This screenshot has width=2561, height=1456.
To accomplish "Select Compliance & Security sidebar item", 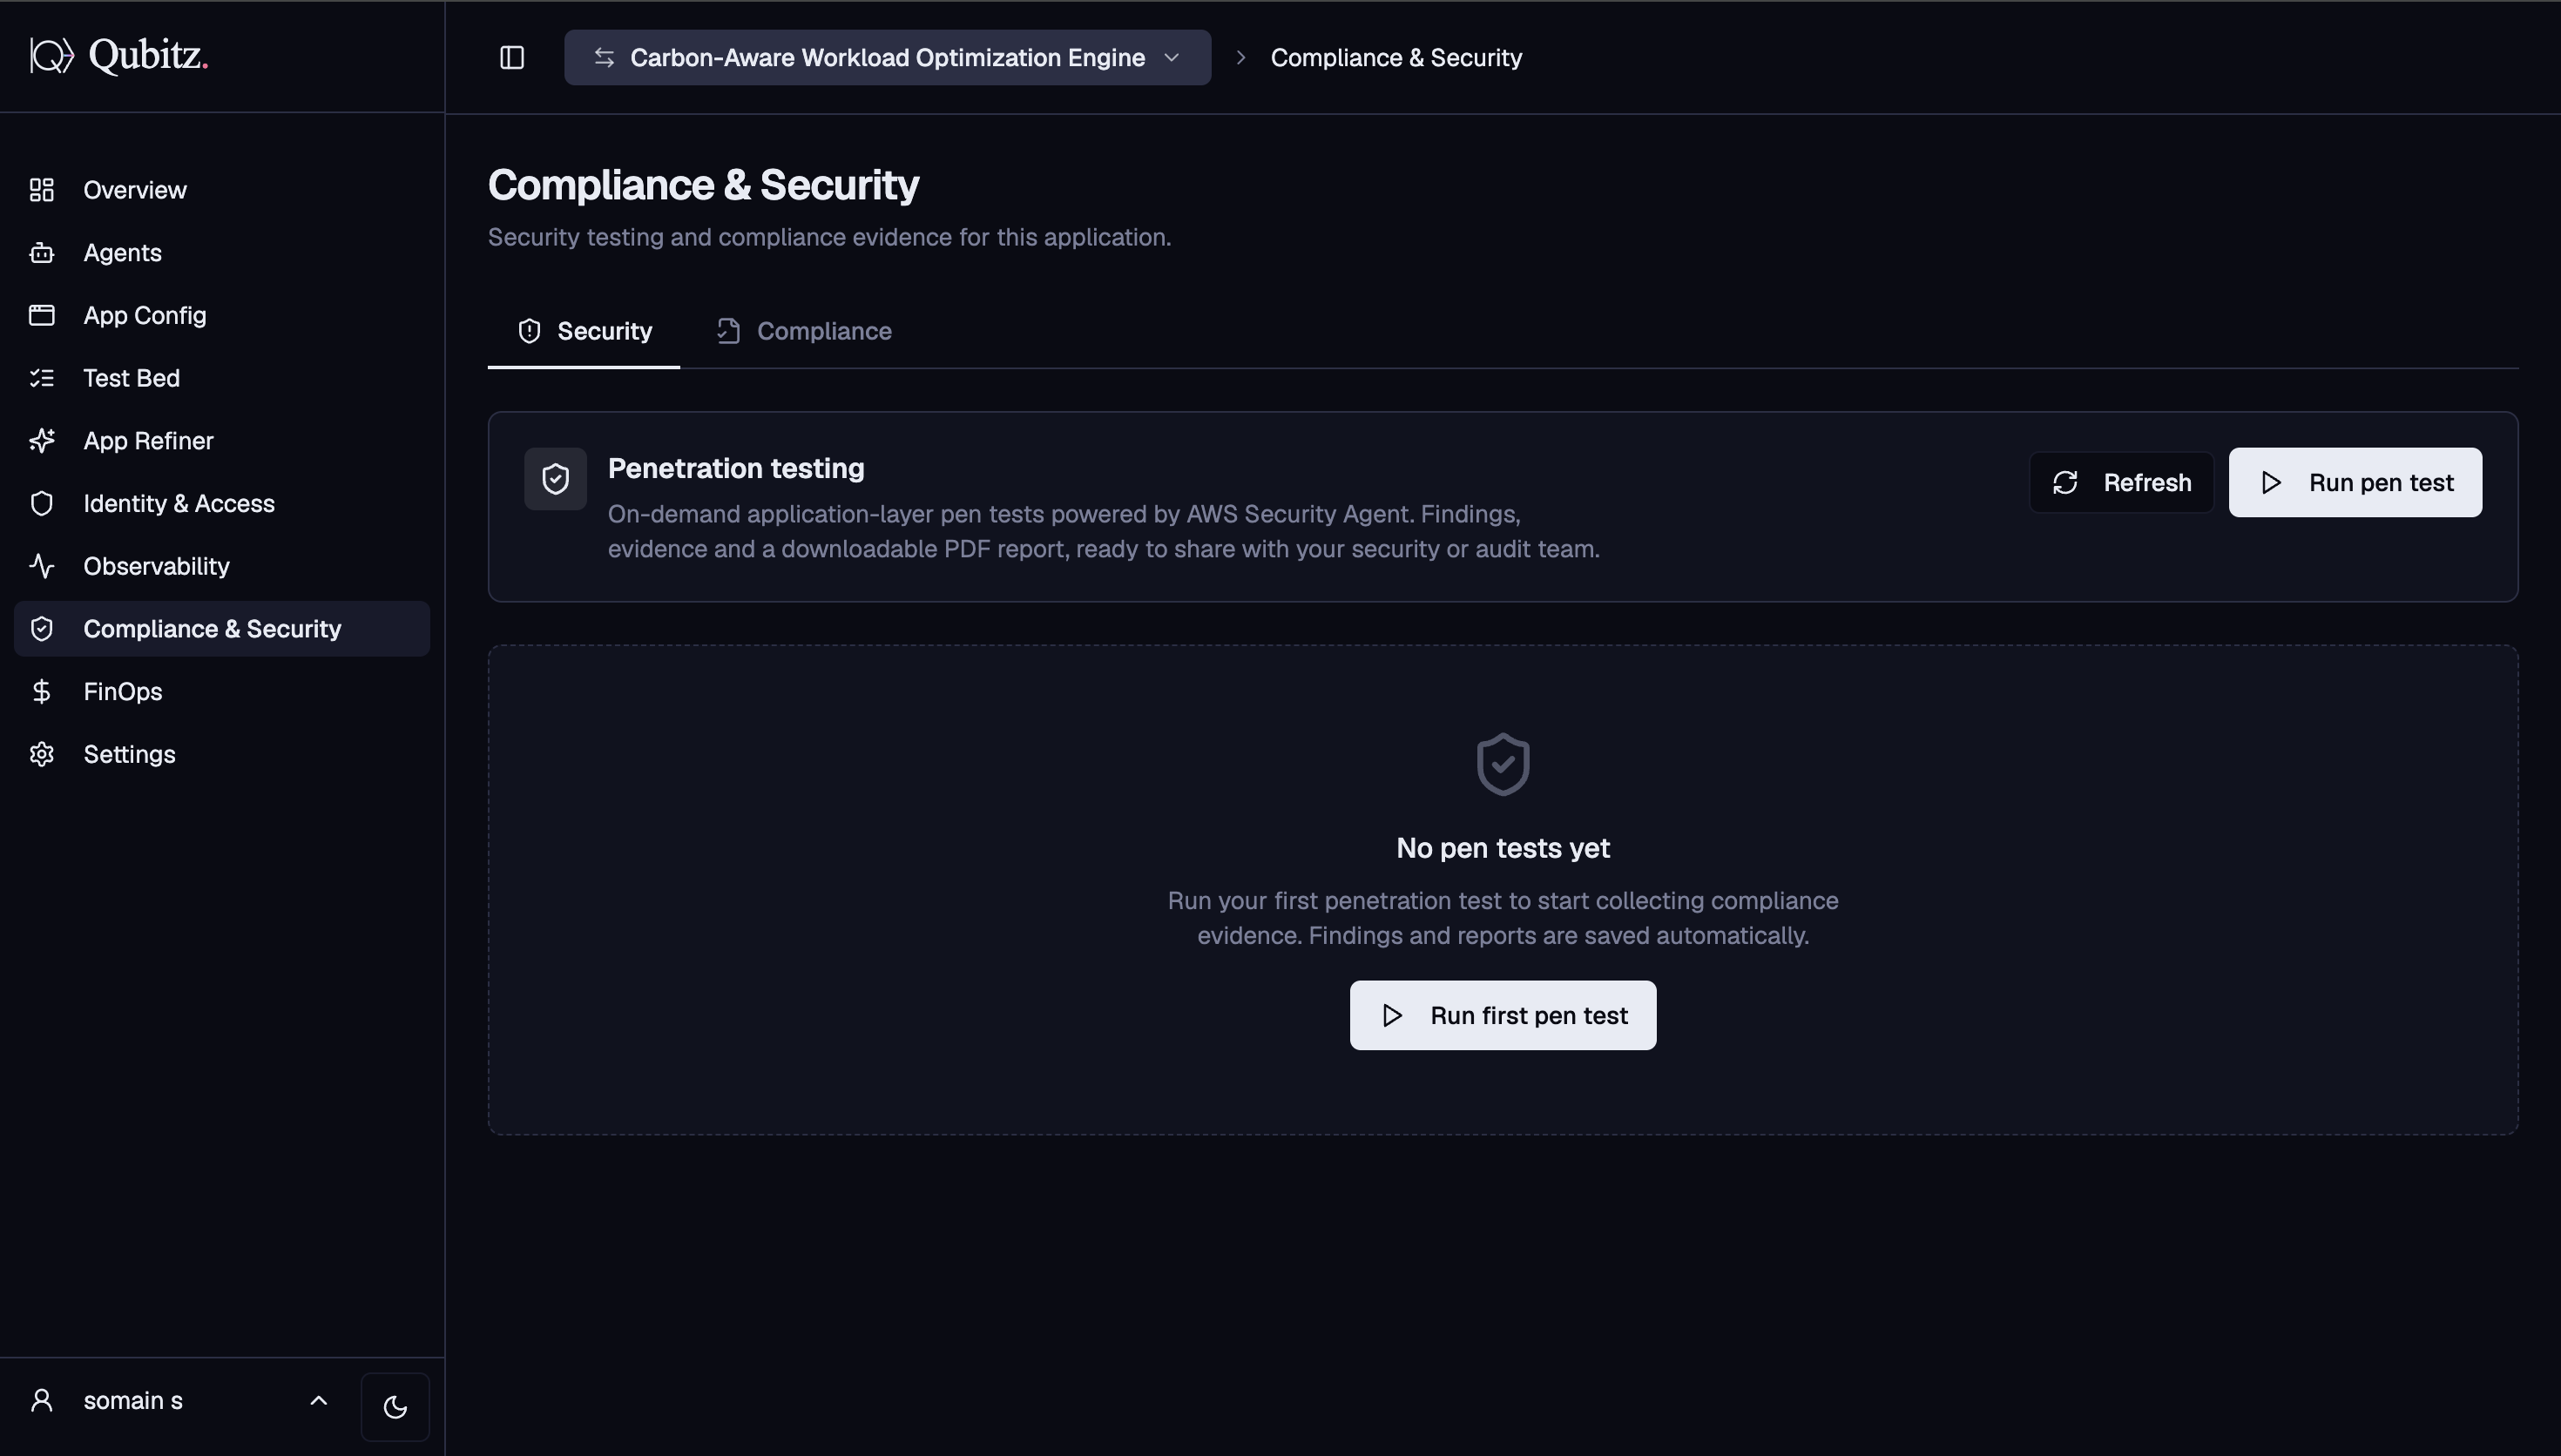I will [x=222, y=629].
